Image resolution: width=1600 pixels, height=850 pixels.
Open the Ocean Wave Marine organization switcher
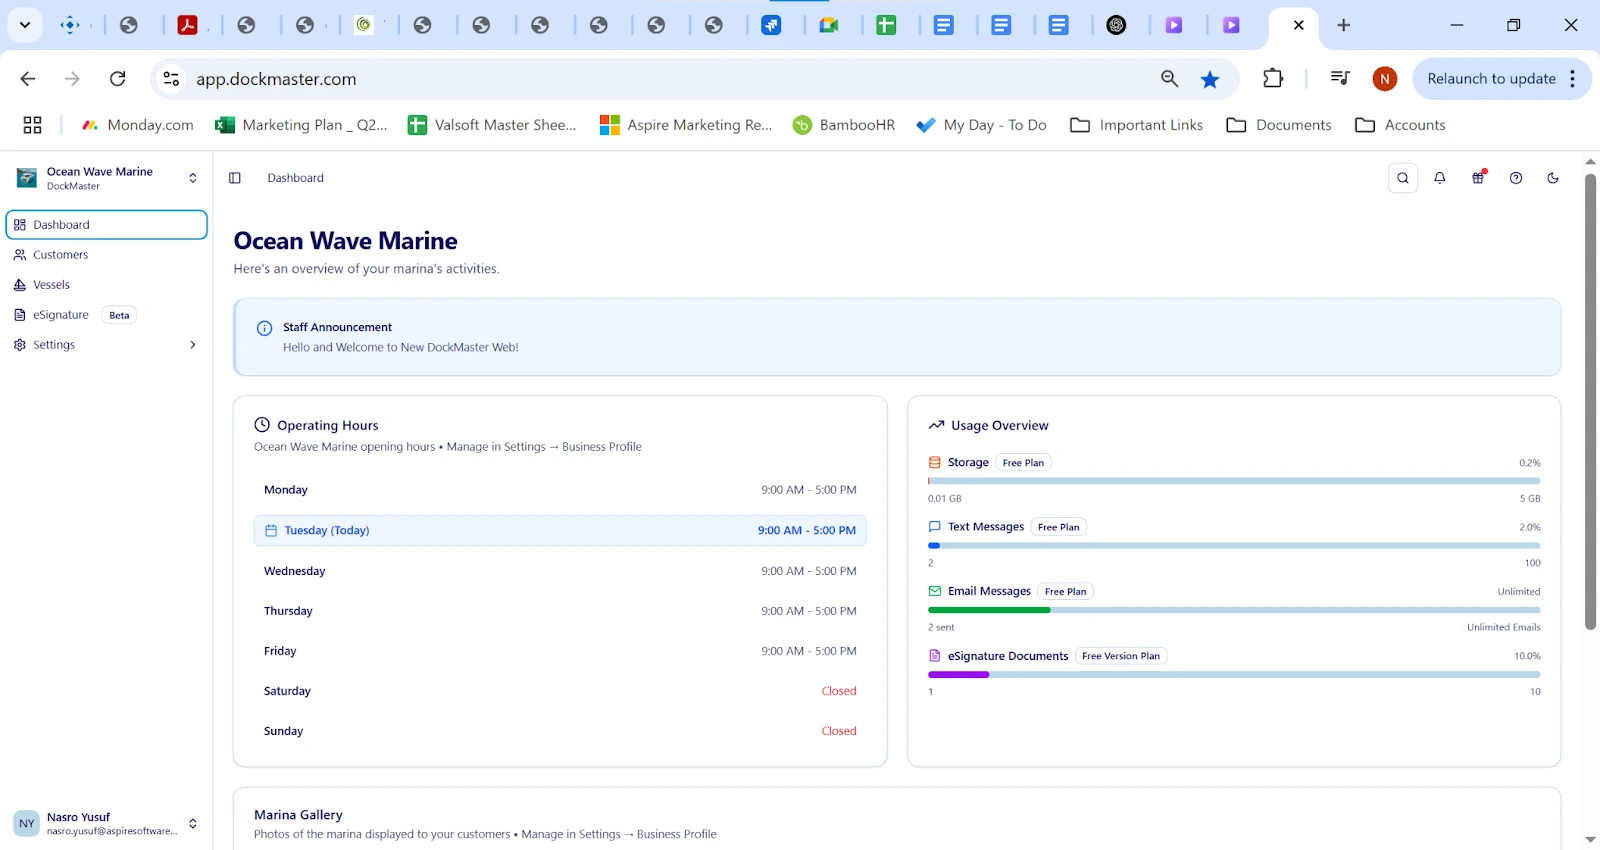tap(106, 178)
